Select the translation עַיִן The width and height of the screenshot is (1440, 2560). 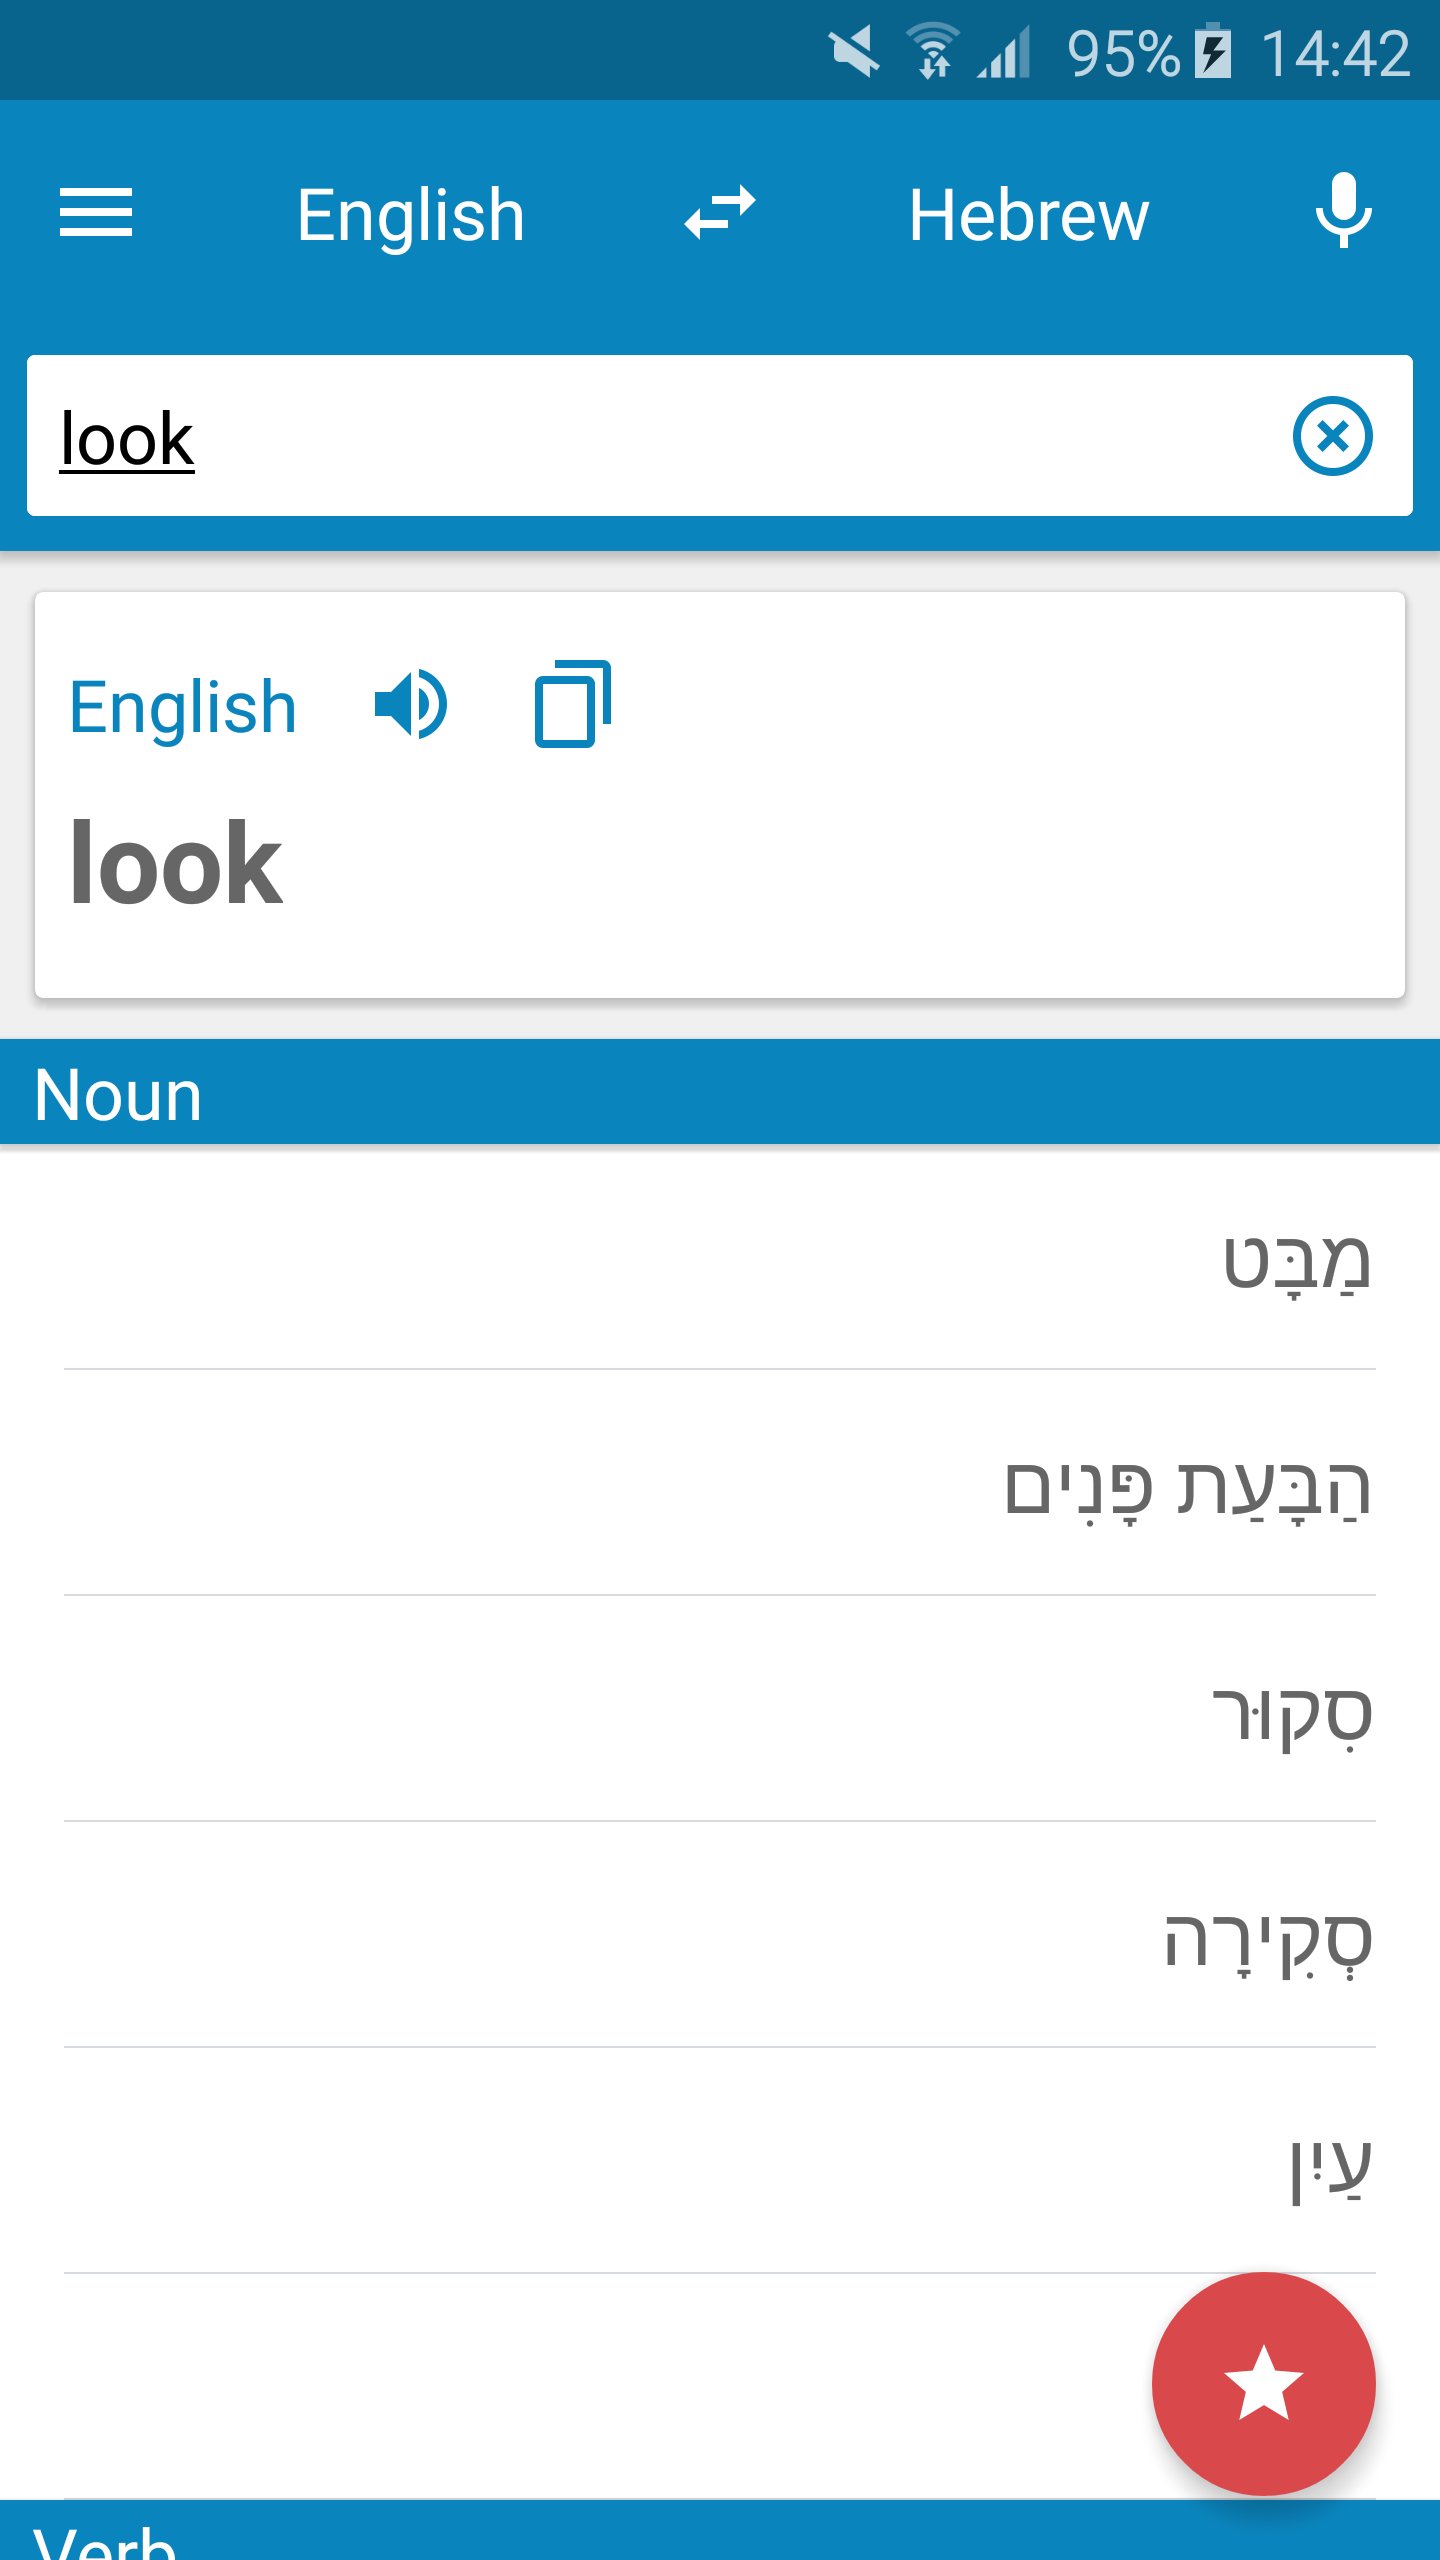(x=1330, y=2166)
